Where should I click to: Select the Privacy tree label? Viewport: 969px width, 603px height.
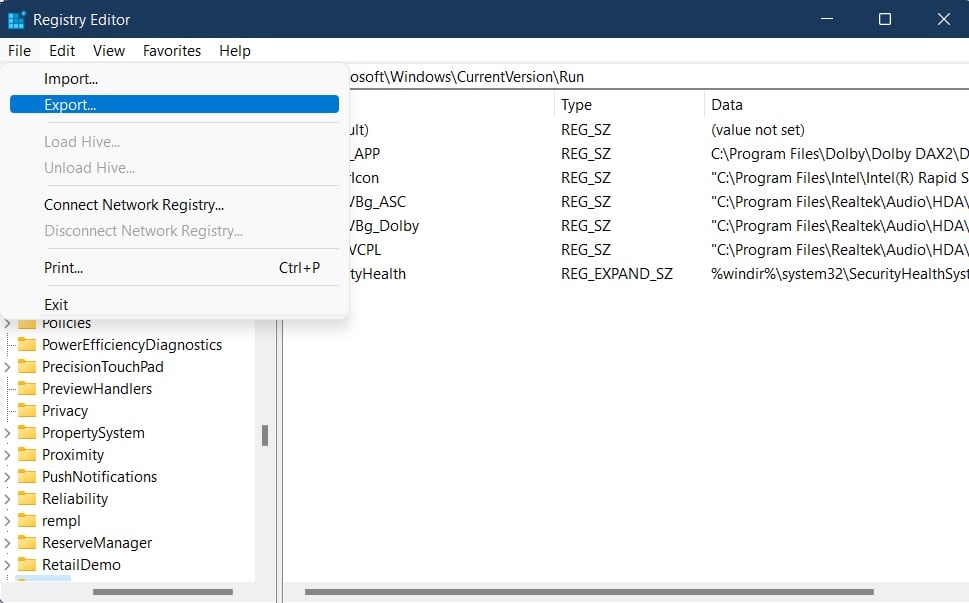click(65, 411)
